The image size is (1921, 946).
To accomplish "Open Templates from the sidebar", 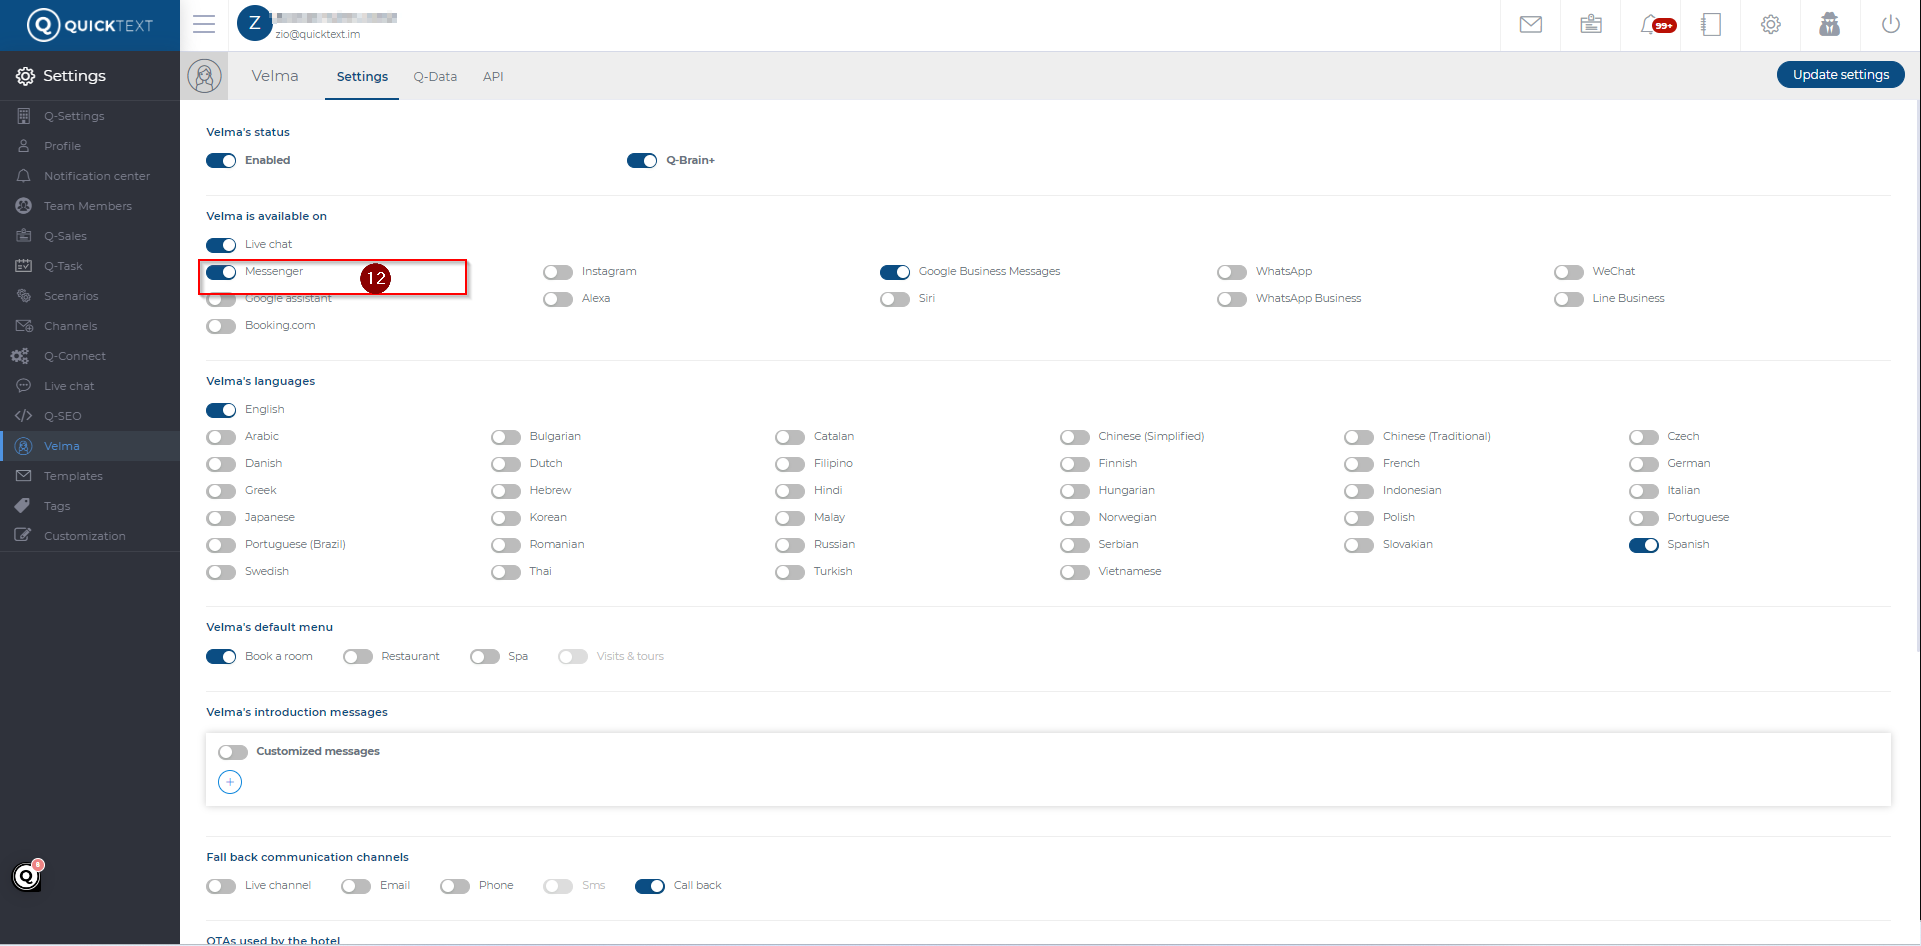I will [x=73, y=476].
